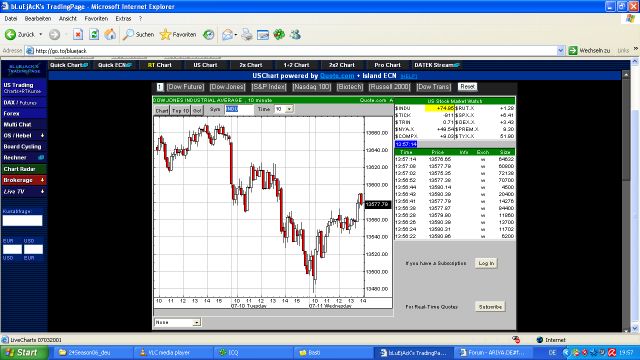Expand the Live TV sidebar menu

coord(42,191)
